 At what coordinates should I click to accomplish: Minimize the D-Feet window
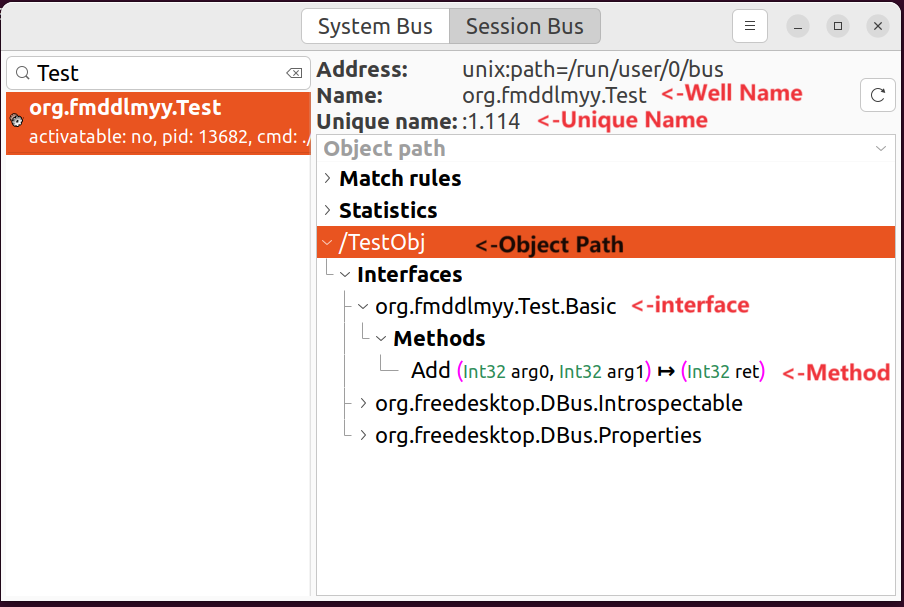(798, 26)
